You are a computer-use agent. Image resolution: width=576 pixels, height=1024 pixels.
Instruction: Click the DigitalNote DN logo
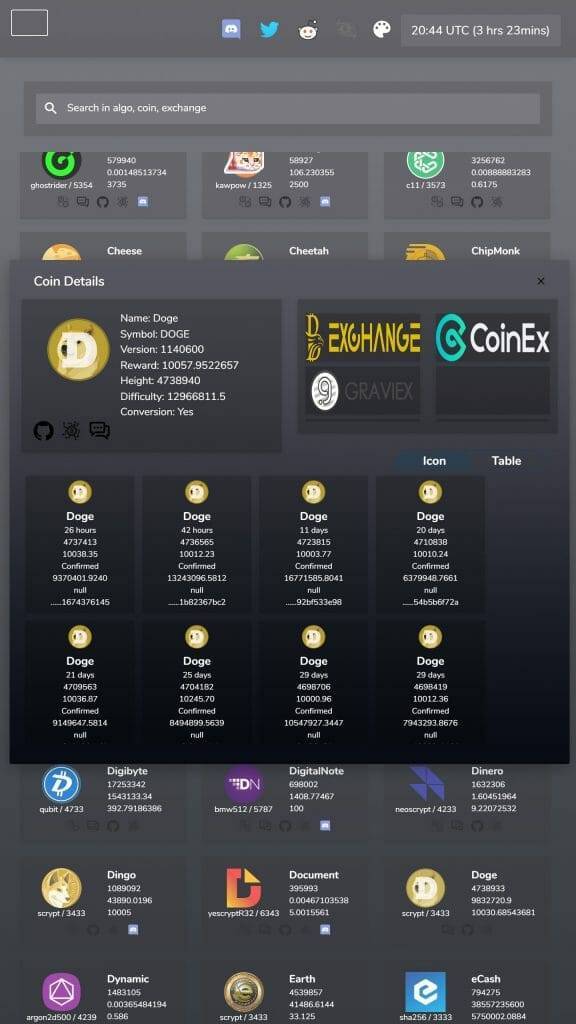(244, 784)
